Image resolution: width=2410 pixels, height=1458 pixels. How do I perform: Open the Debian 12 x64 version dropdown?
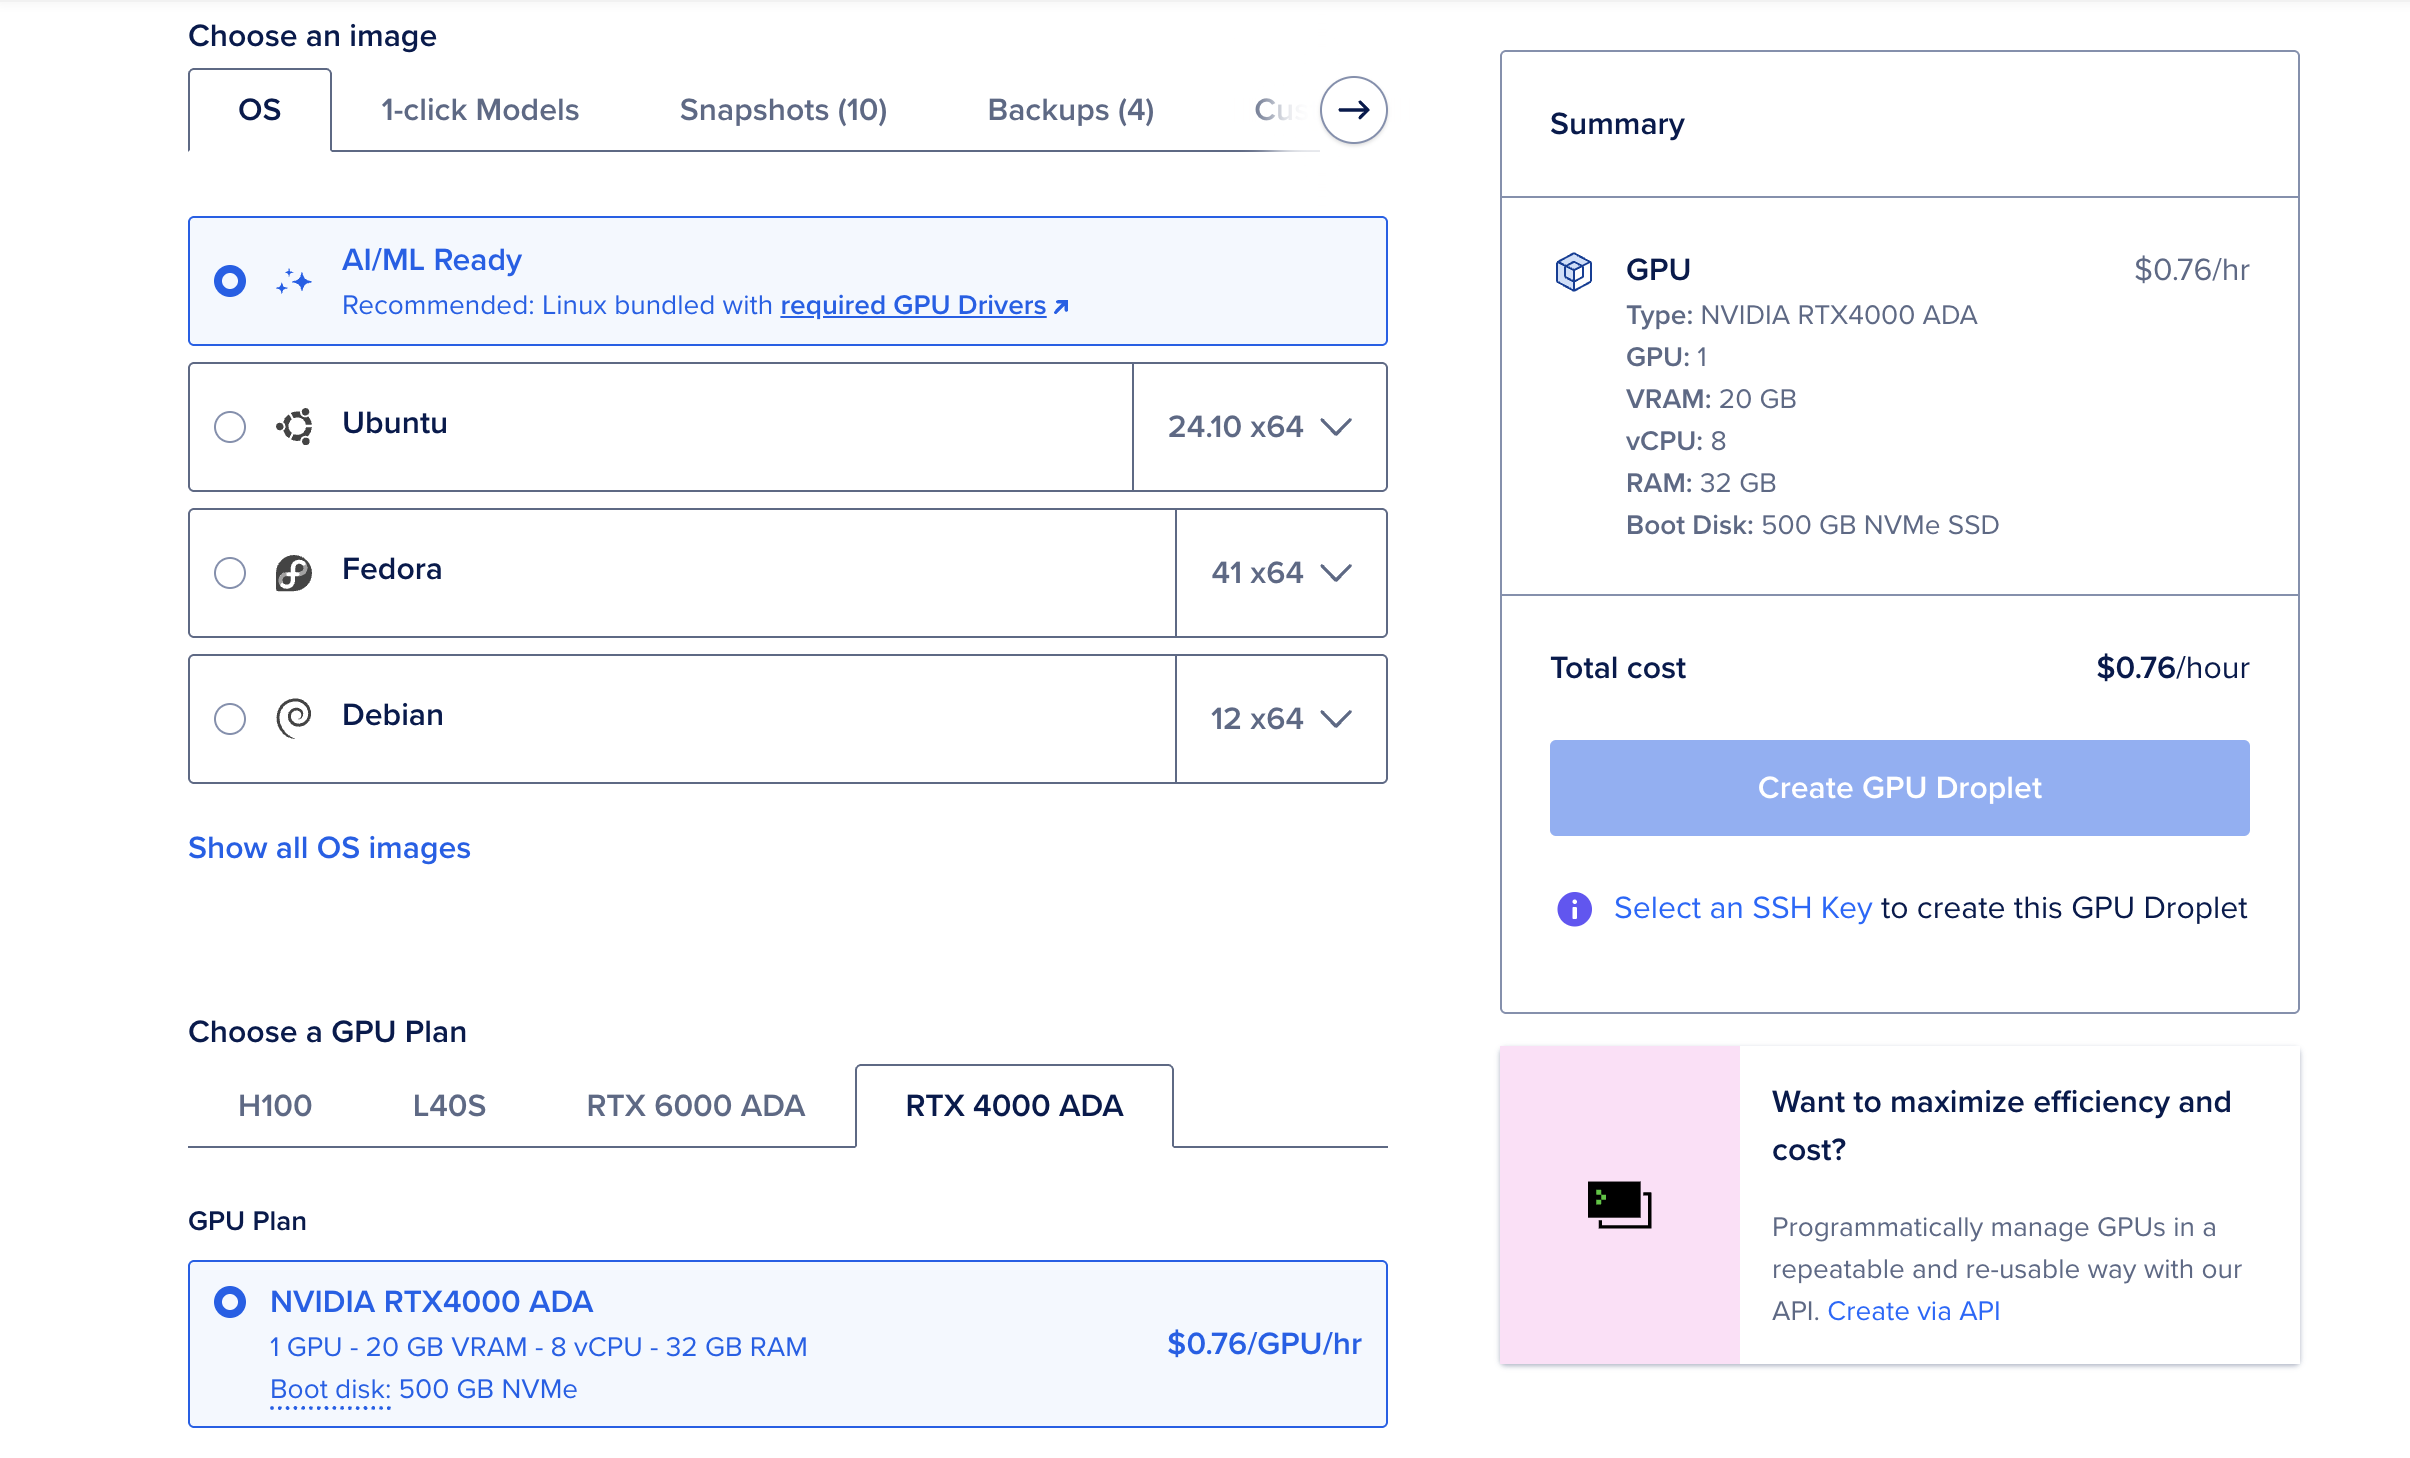(1281, 719)
